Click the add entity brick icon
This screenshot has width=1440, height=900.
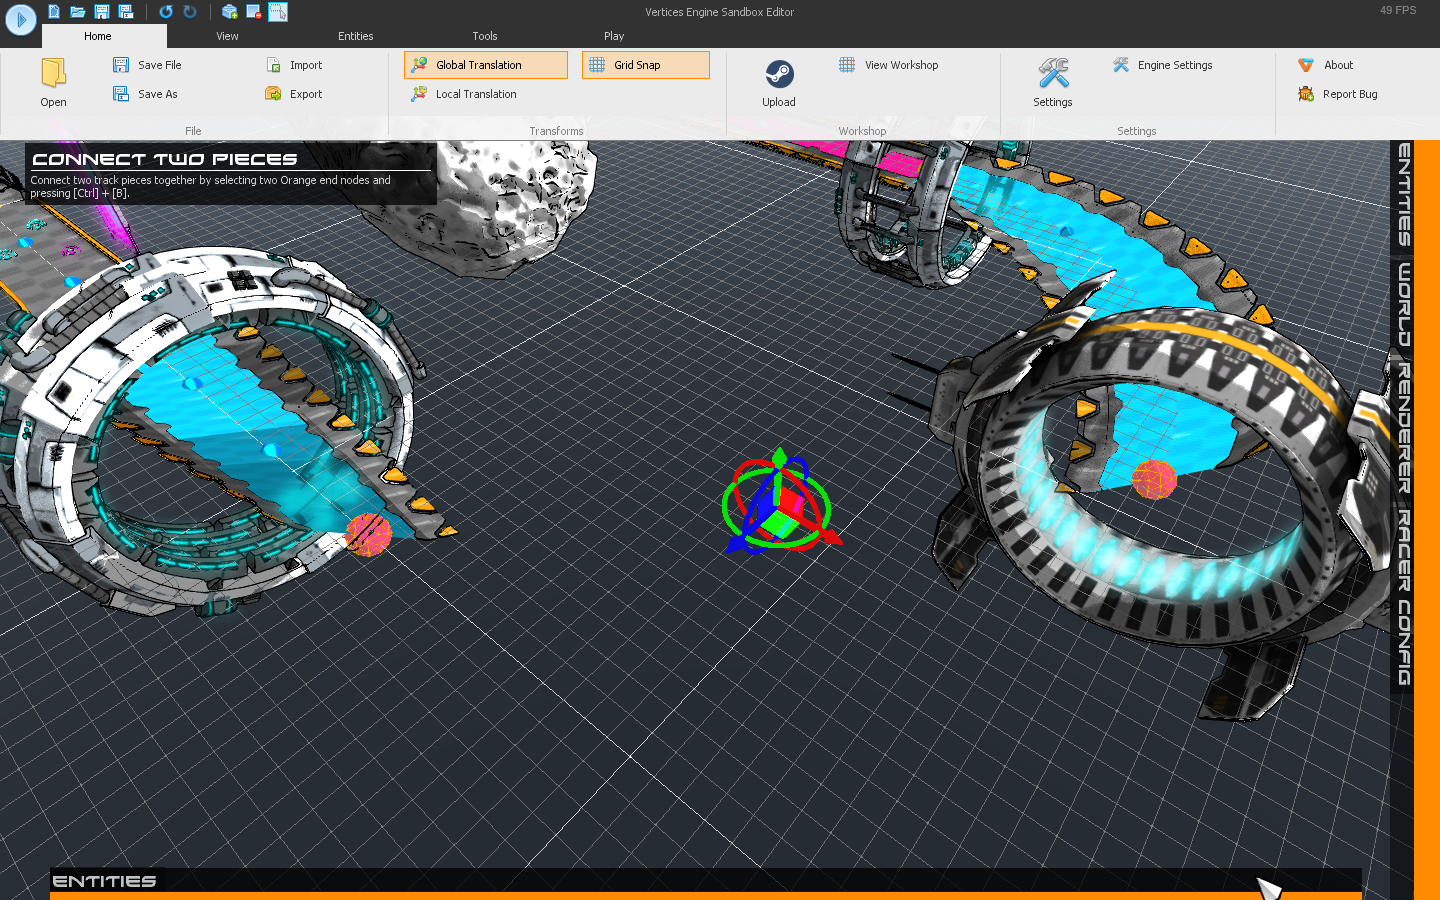click(x=230, y=12)
